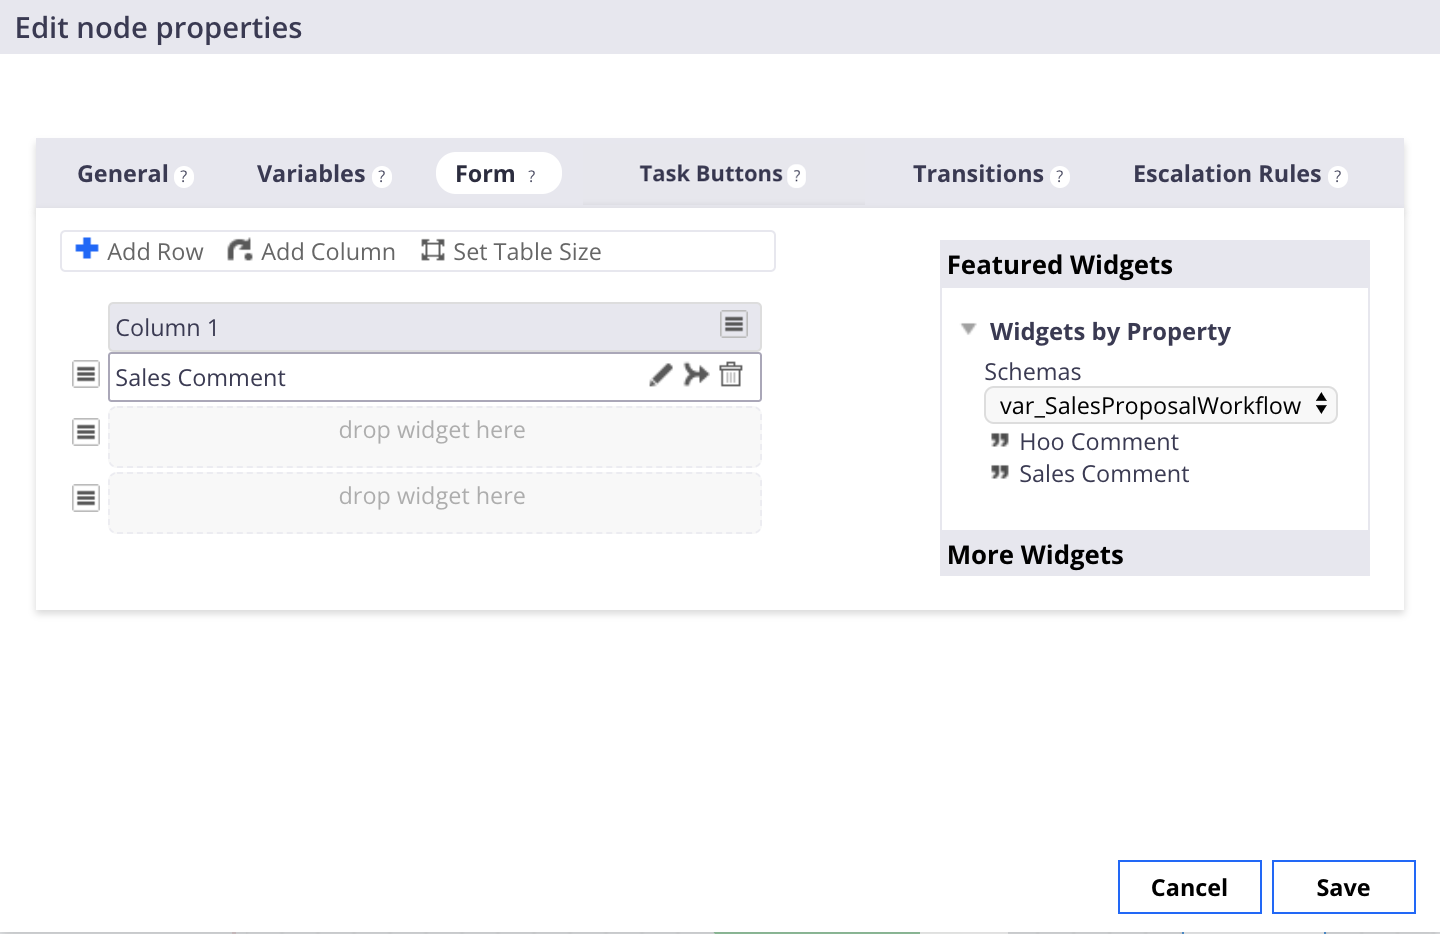This screenshot has width=1440, height=934.
Task: Select the Sales Comment widget in the widget list
Action: 1104,474
